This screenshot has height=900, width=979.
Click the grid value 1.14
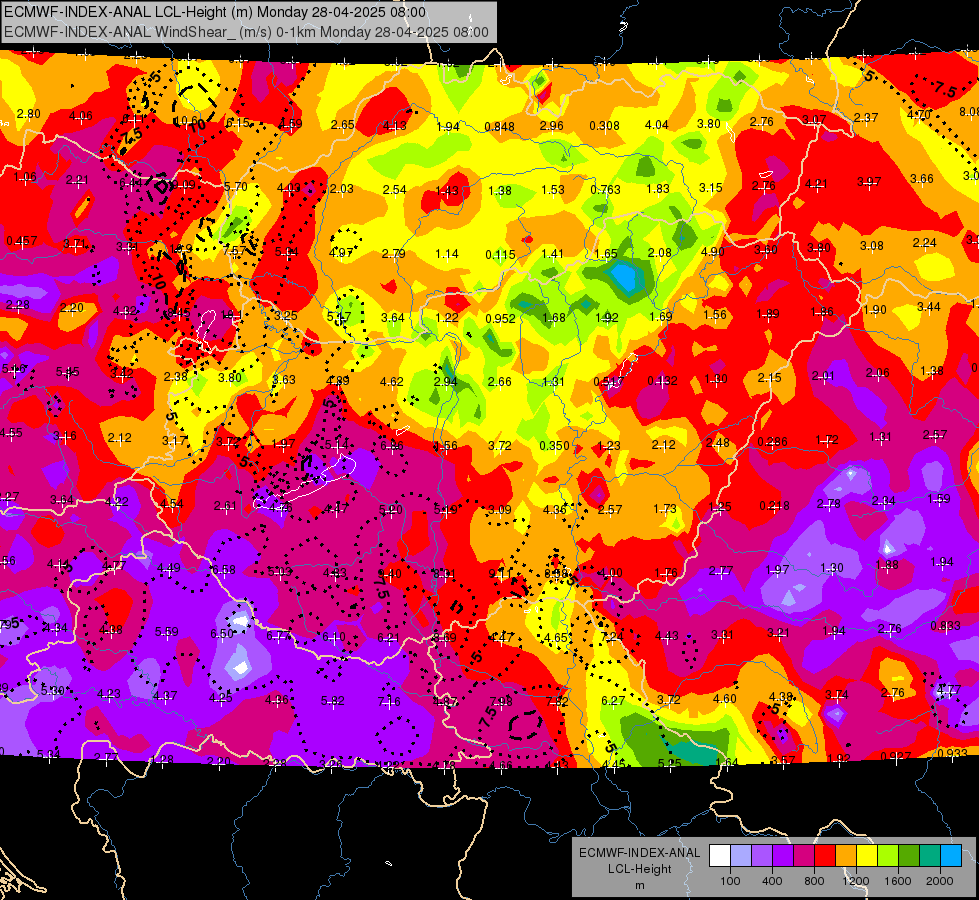446,254
